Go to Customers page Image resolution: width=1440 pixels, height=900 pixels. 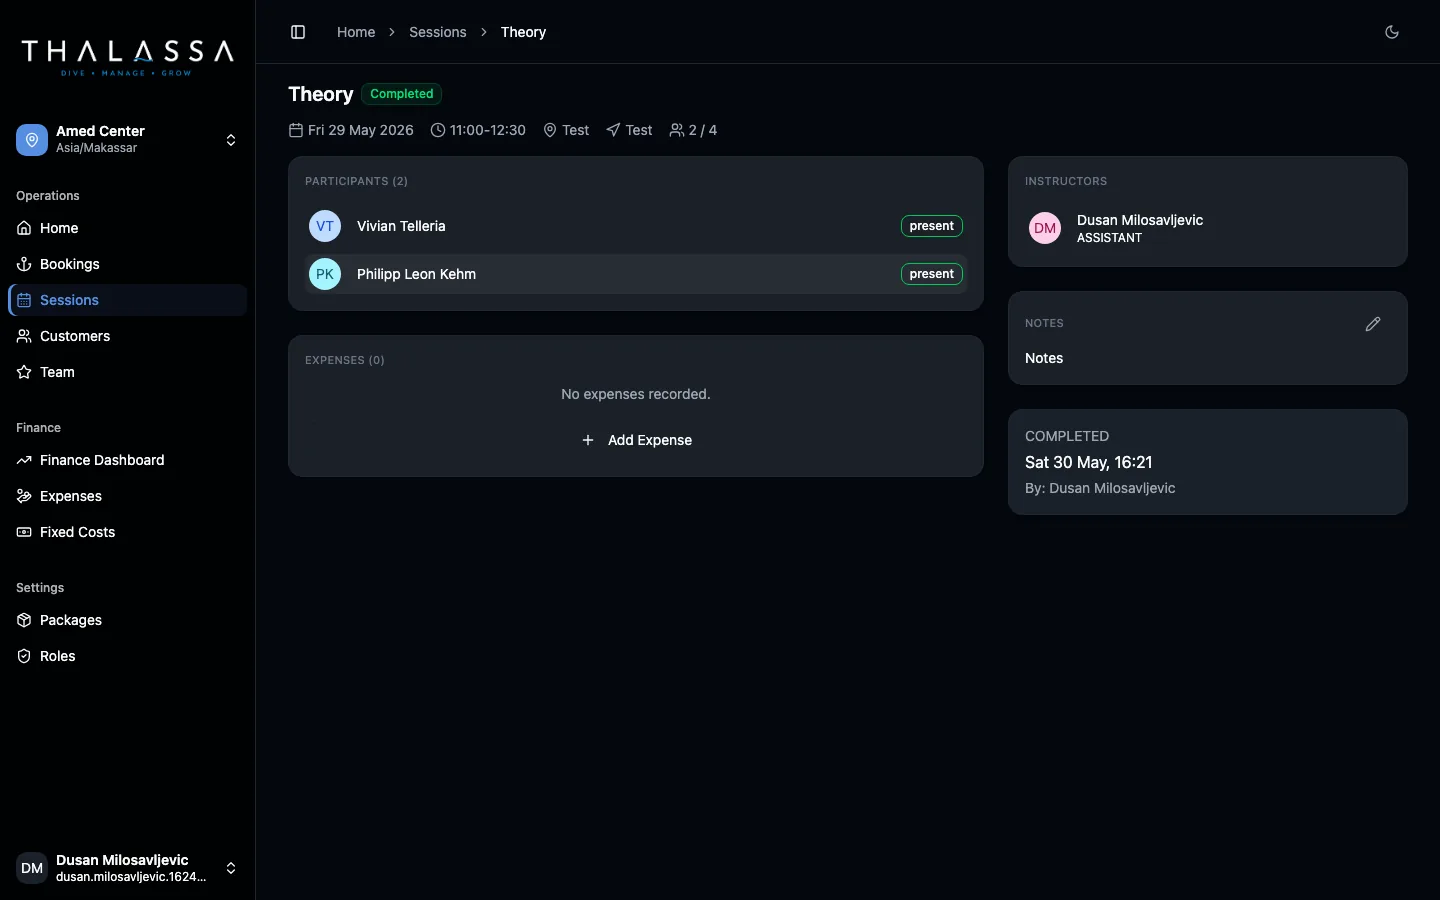127,336
